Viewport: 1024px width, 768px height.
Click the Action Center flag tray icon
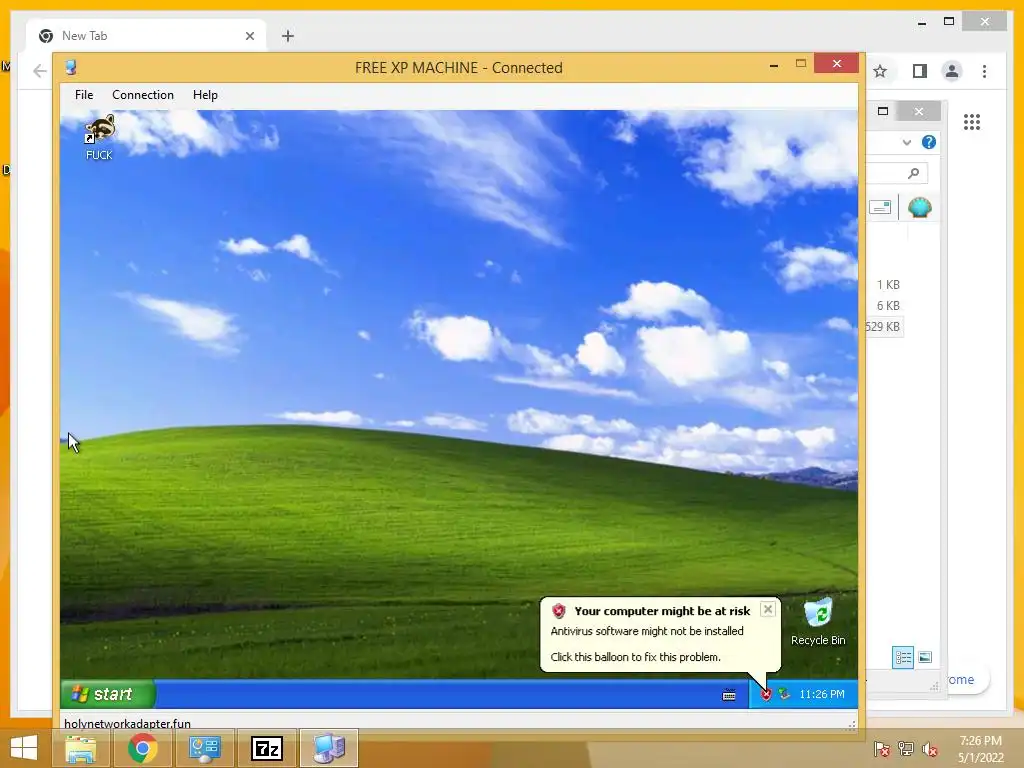[x=882, y=749]
